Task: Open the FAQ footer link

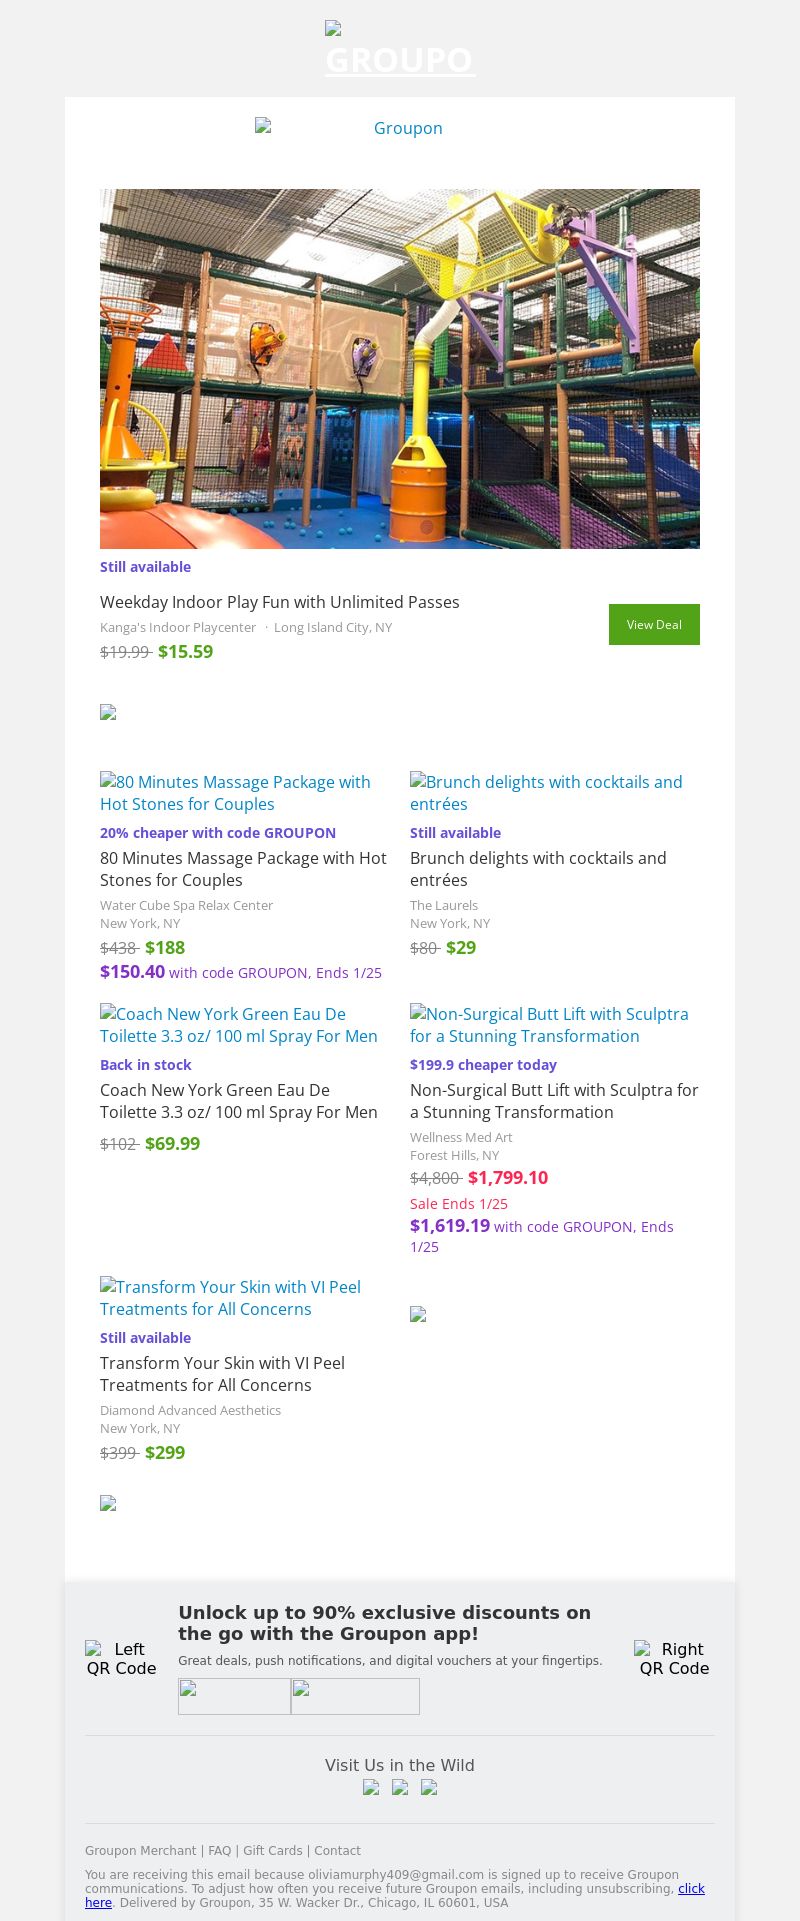Action: [x=219, y=1851]
